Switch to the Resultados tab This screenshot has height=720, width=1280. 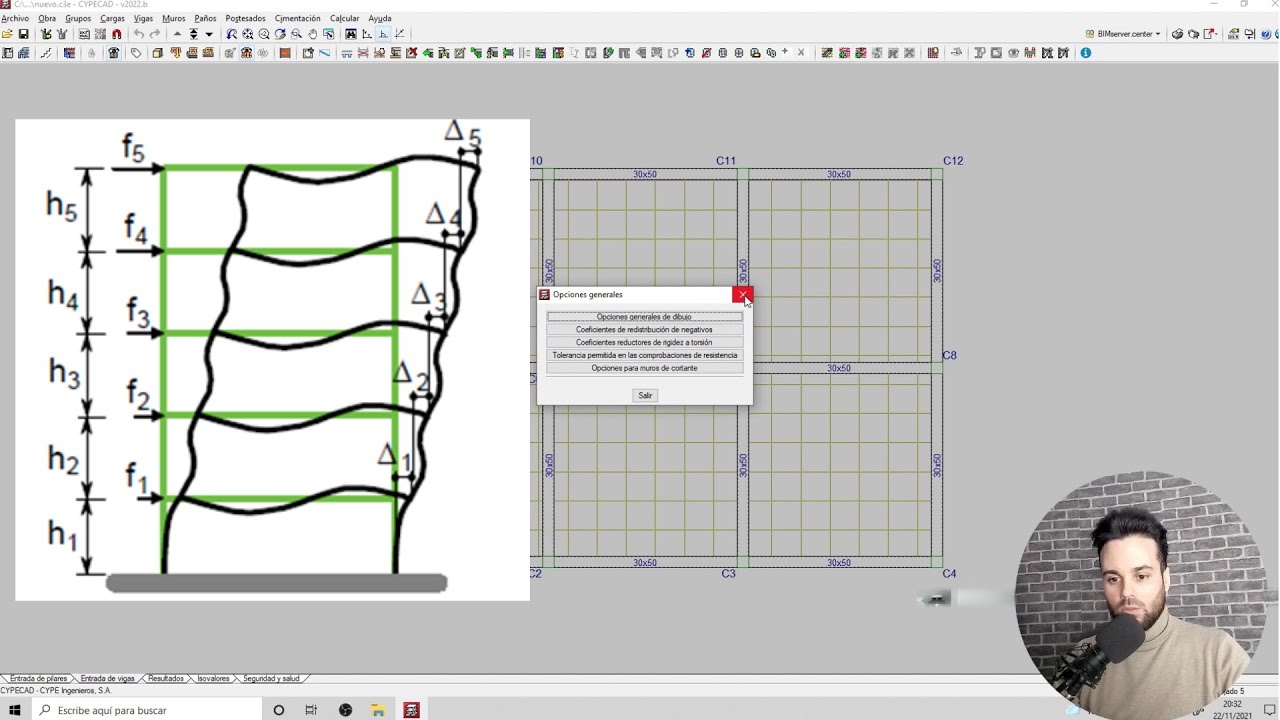click(166, 679)
